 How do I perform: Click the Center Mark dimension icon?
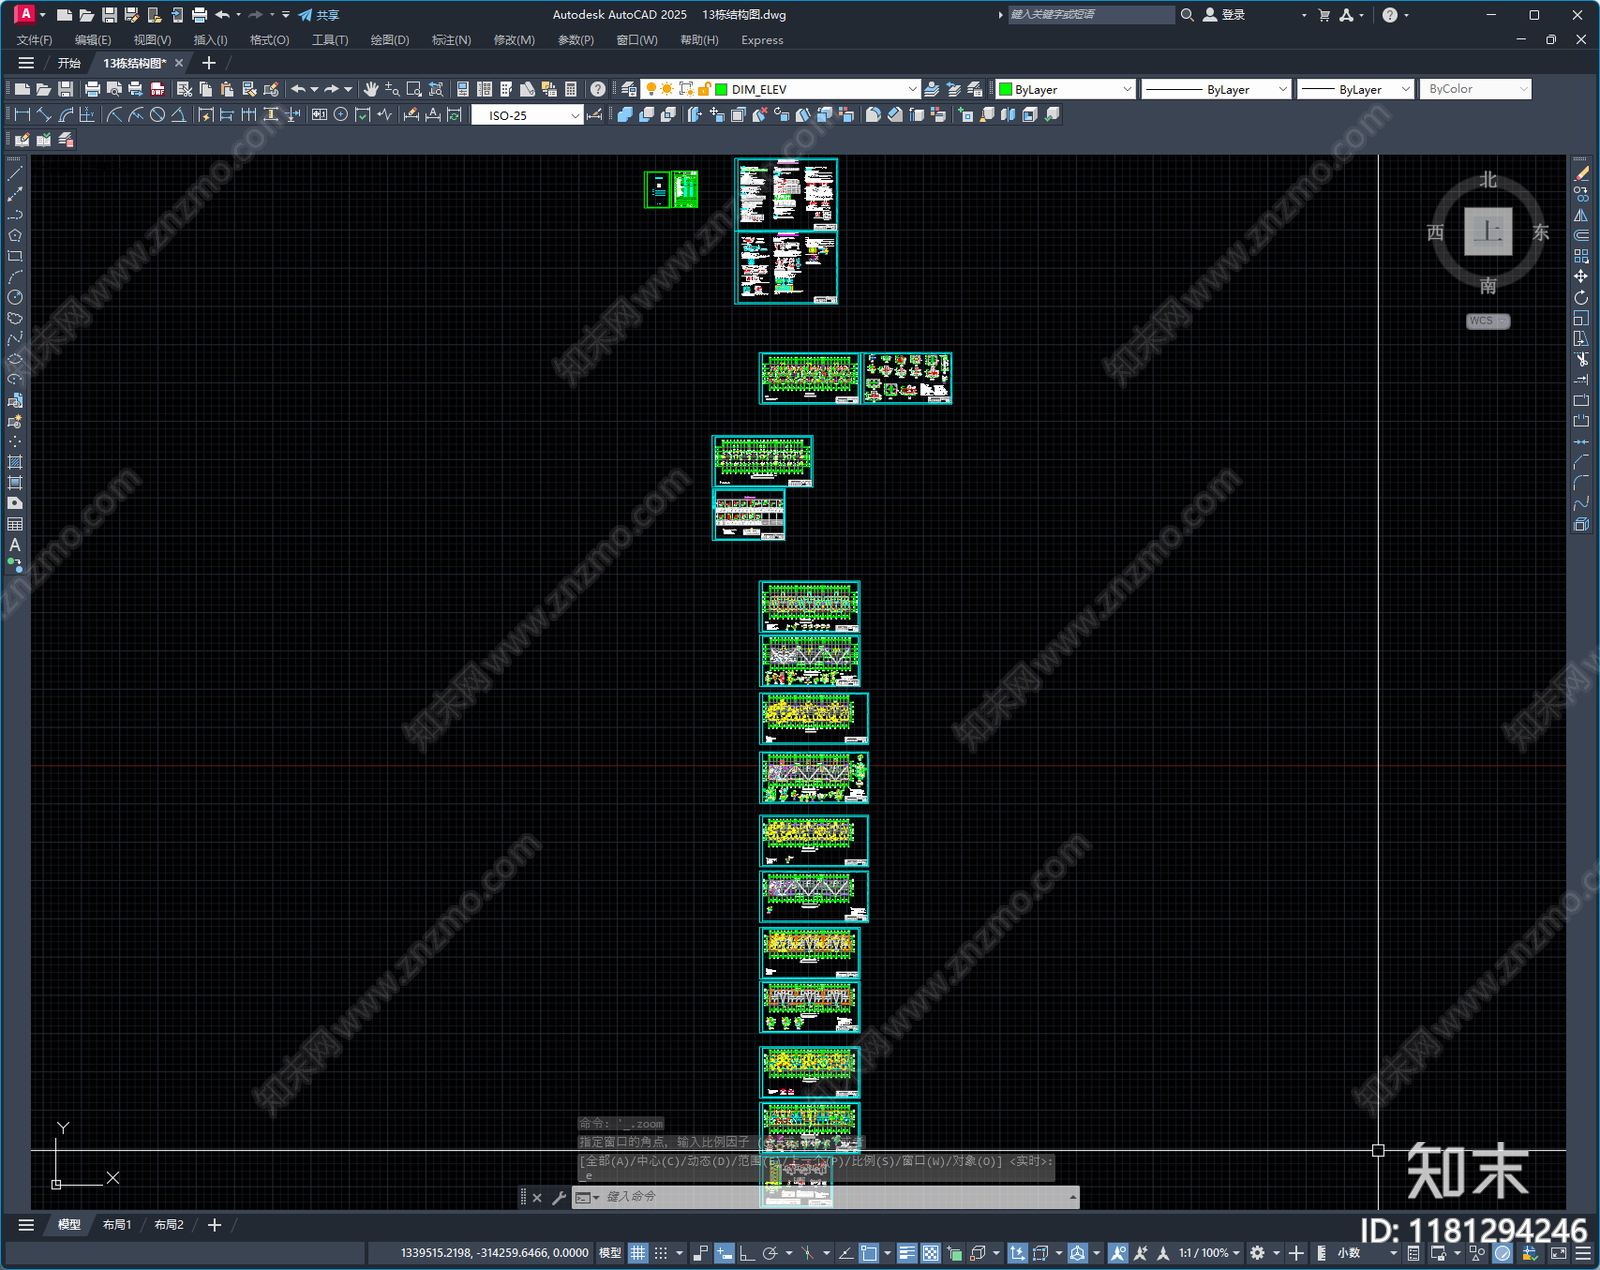[341, 115]
